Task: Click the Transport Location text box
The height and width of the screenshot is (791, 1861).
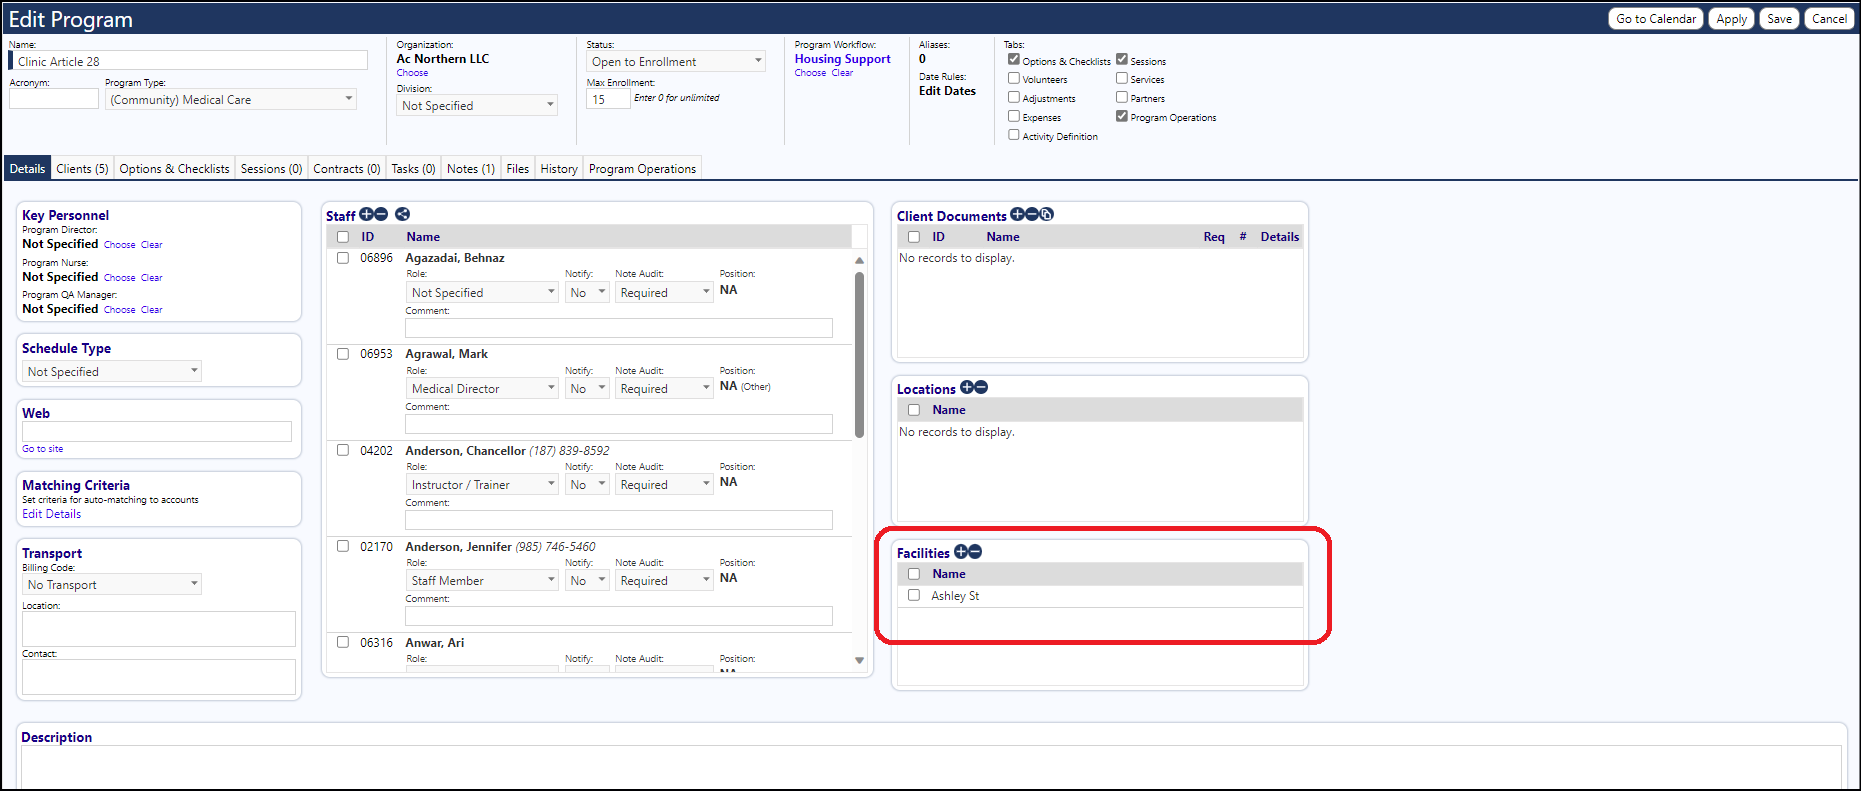Action: 159,629
